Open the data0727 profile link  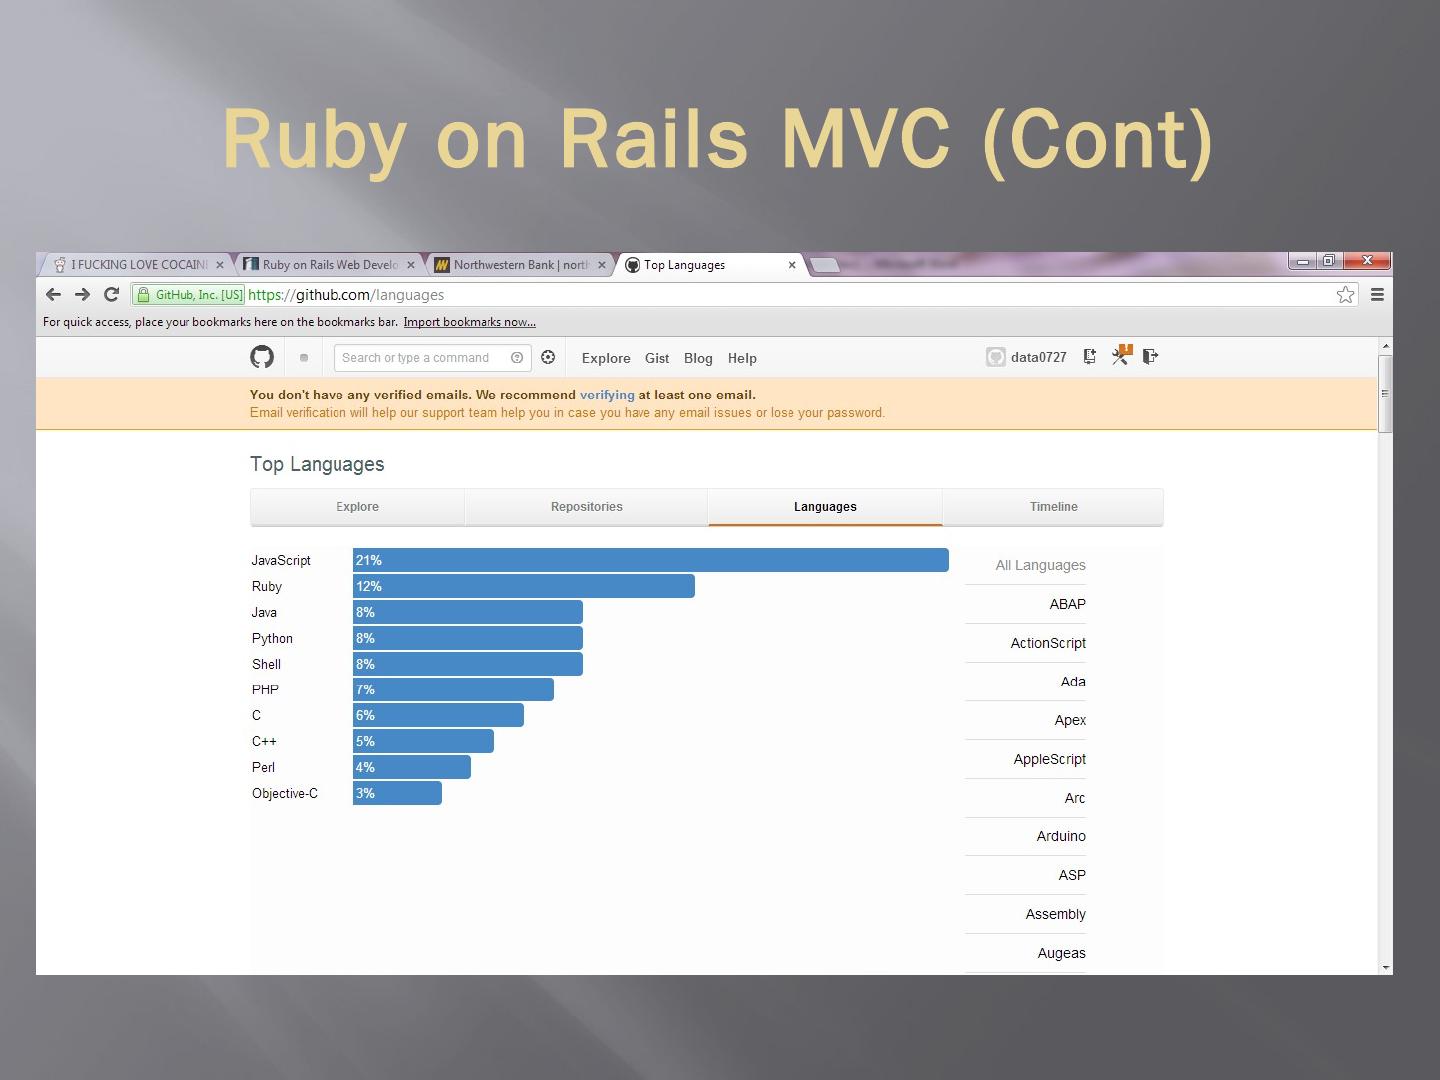pyautogui.click(x=1039, y=357)
